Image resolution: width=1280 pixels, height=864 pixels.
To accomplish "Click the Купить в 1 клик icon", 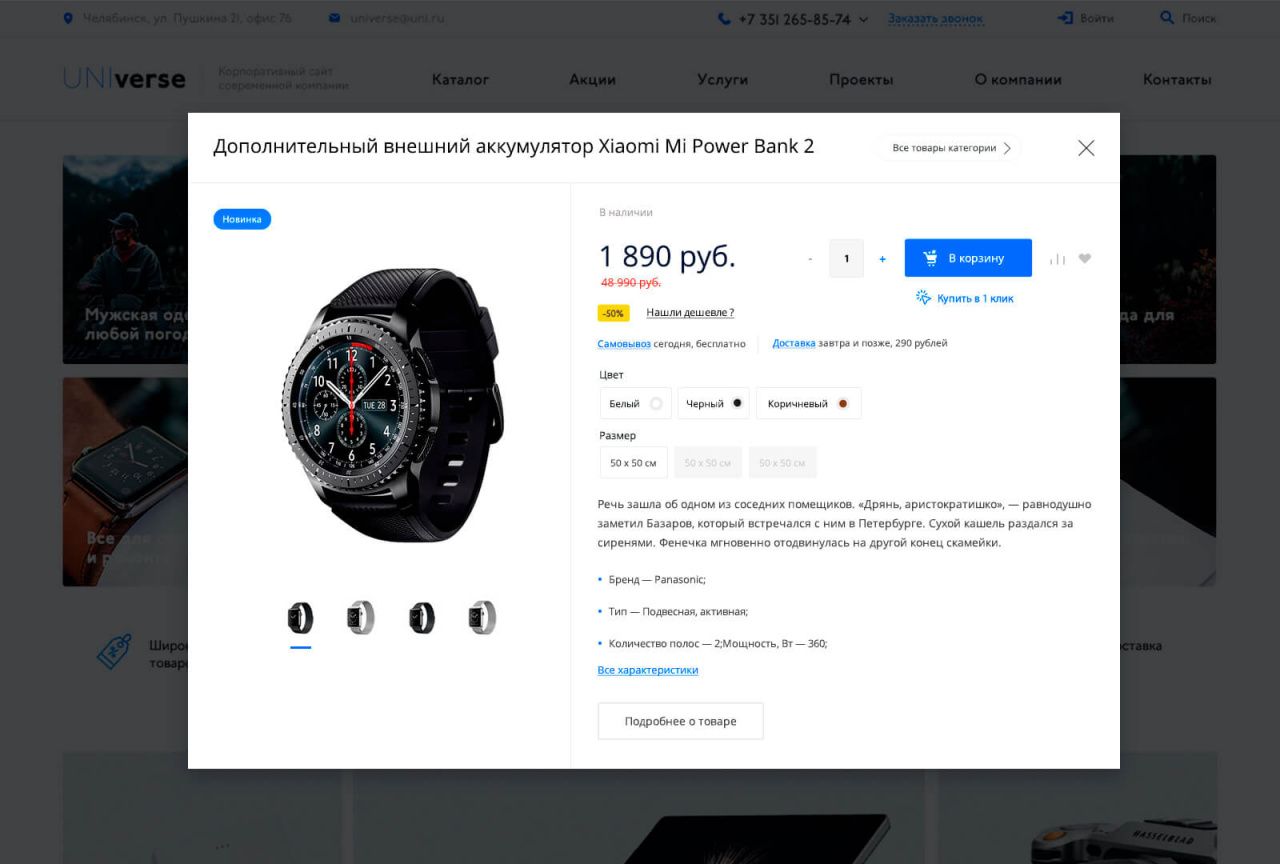I will [x=923, y=297].
